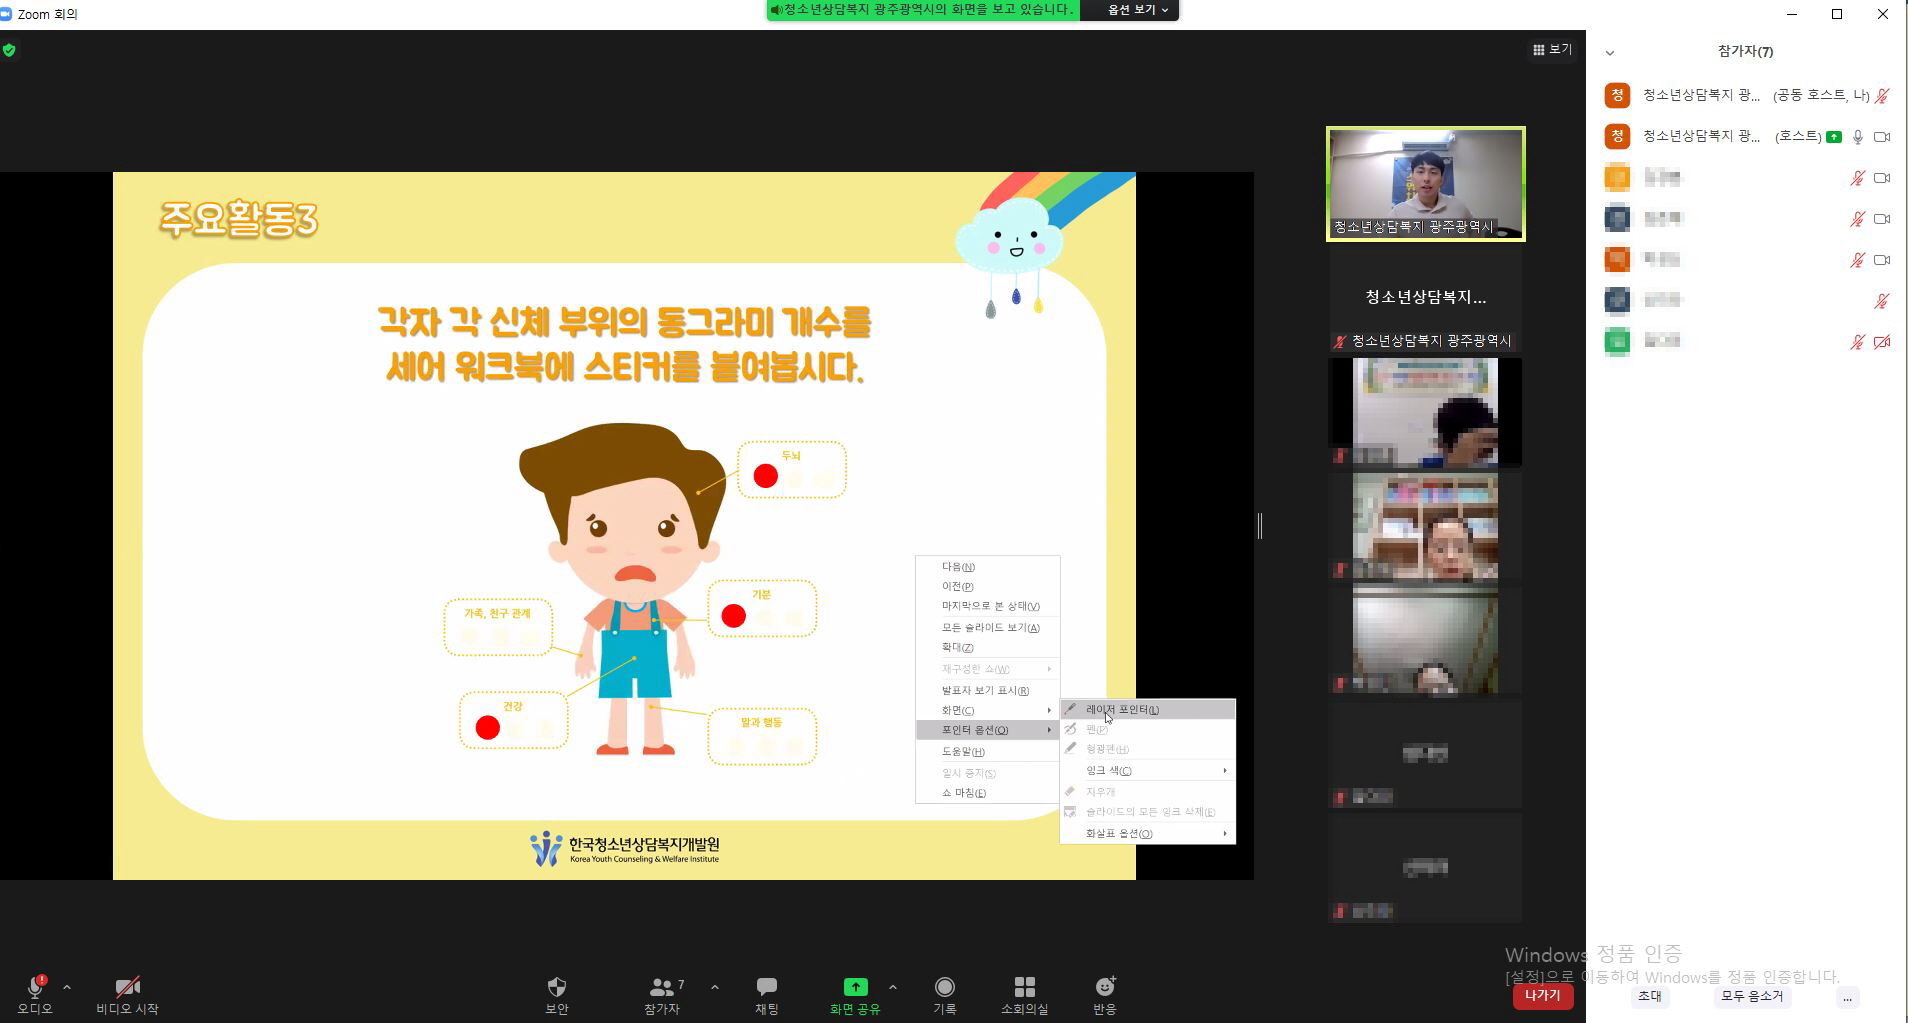Screen dimensions: 1908x1023
Task: Open 잉크 색 ink color submenu
Action: point(1109,771)
